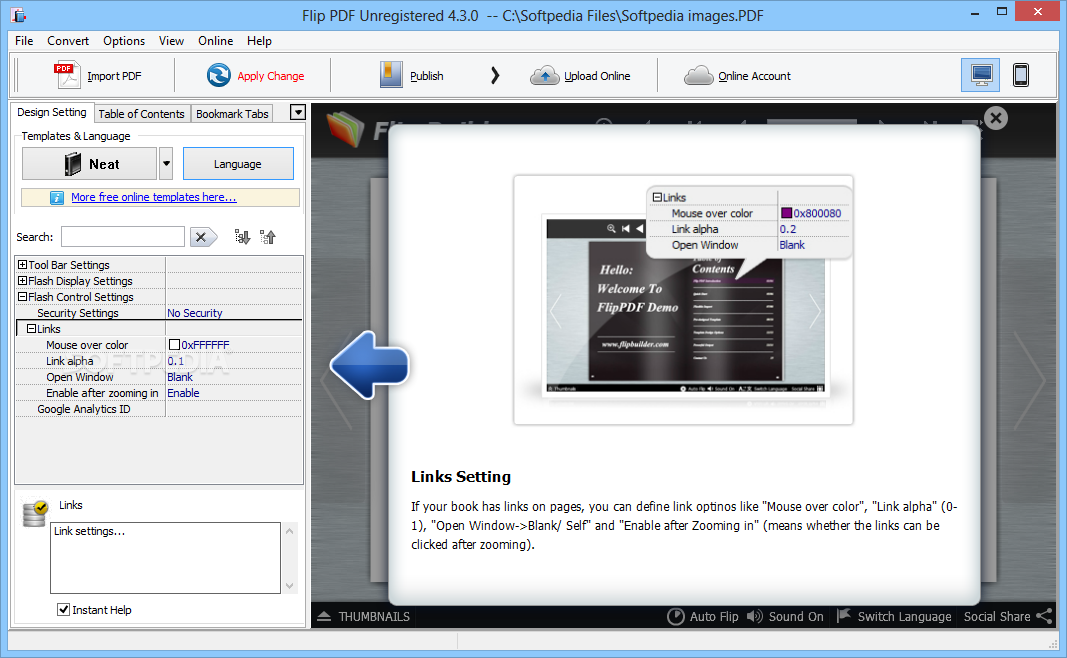Image resolution: width=1067 pixels, height=658 pixels.
Task: Expand Flash Display Settings node
Action: point(22,280)
